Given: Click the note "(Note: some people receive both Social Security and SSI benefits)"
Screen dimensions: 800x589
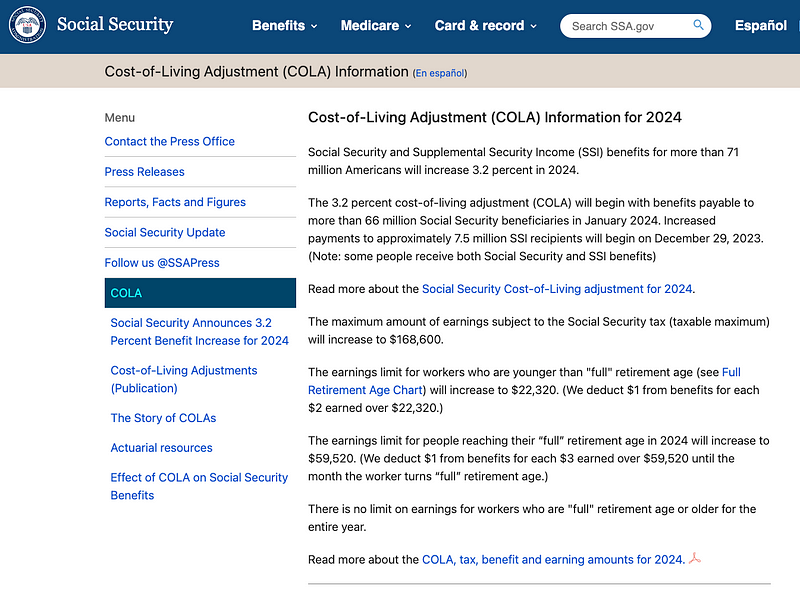Looking at the screenshot, I should [x=482, y=256].
